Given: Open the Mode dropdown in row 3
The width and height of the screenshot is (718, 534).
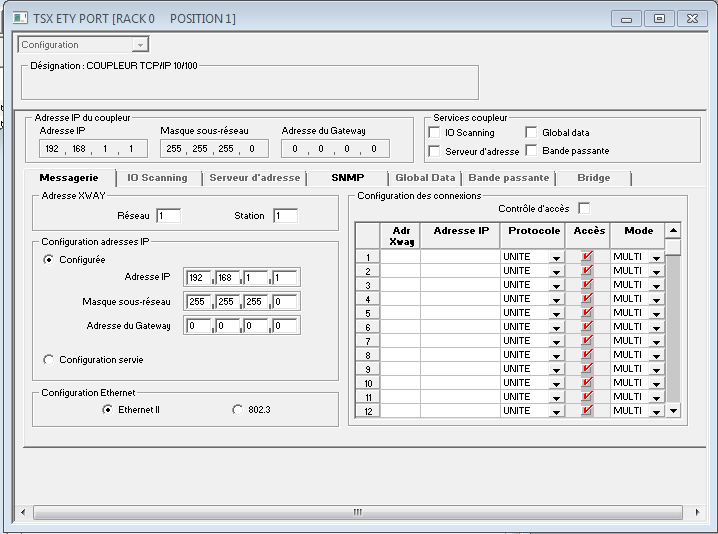Looking at the screenshot, I should tap(656, 285).
